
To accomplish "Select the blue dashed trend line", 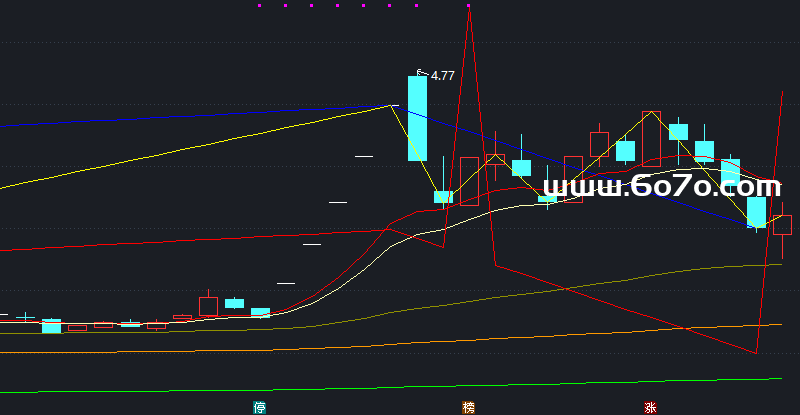I will pyautogui.click(x=200, y=113).
